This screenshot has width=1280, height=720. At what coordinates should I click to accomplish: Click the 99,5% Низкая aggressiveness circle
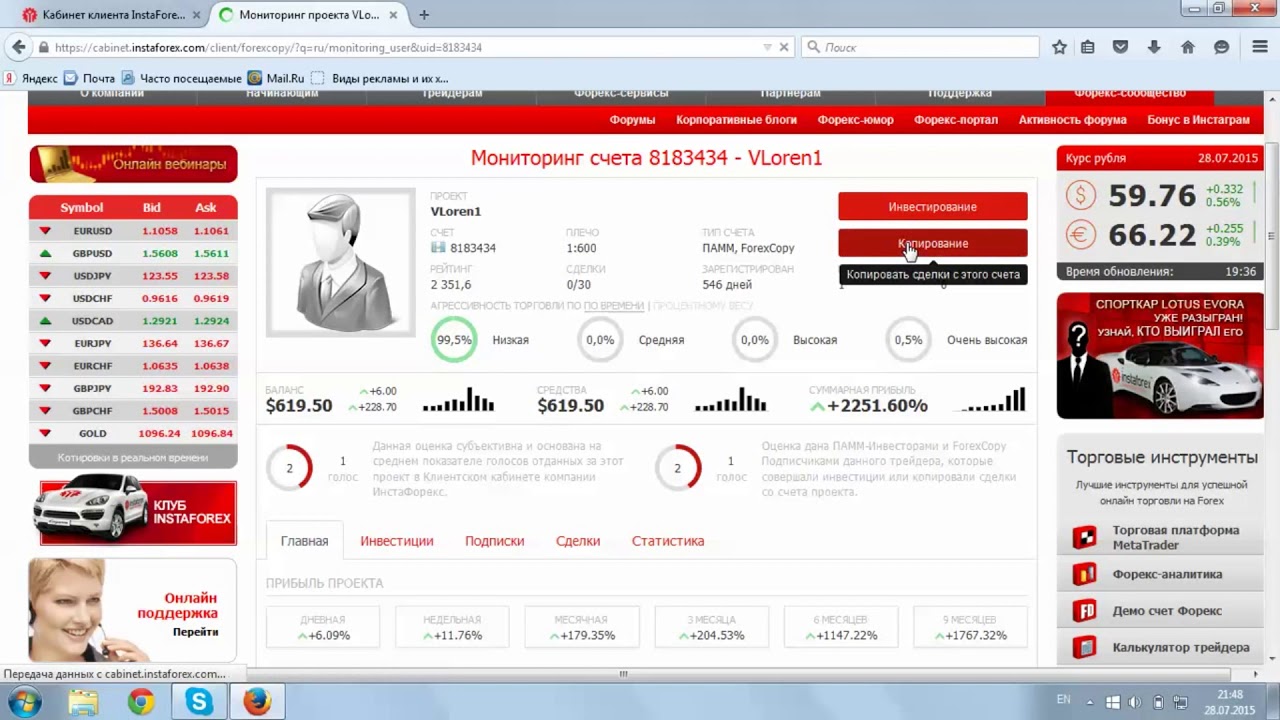(454, 340)
